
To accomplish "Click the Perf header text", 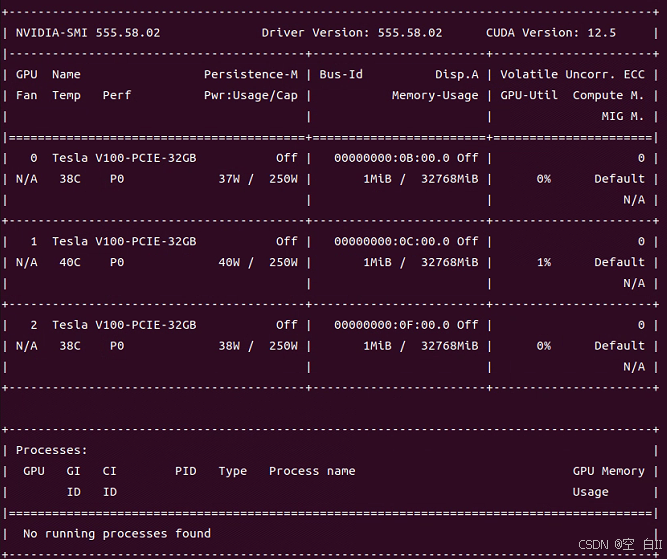I will 117,95.
